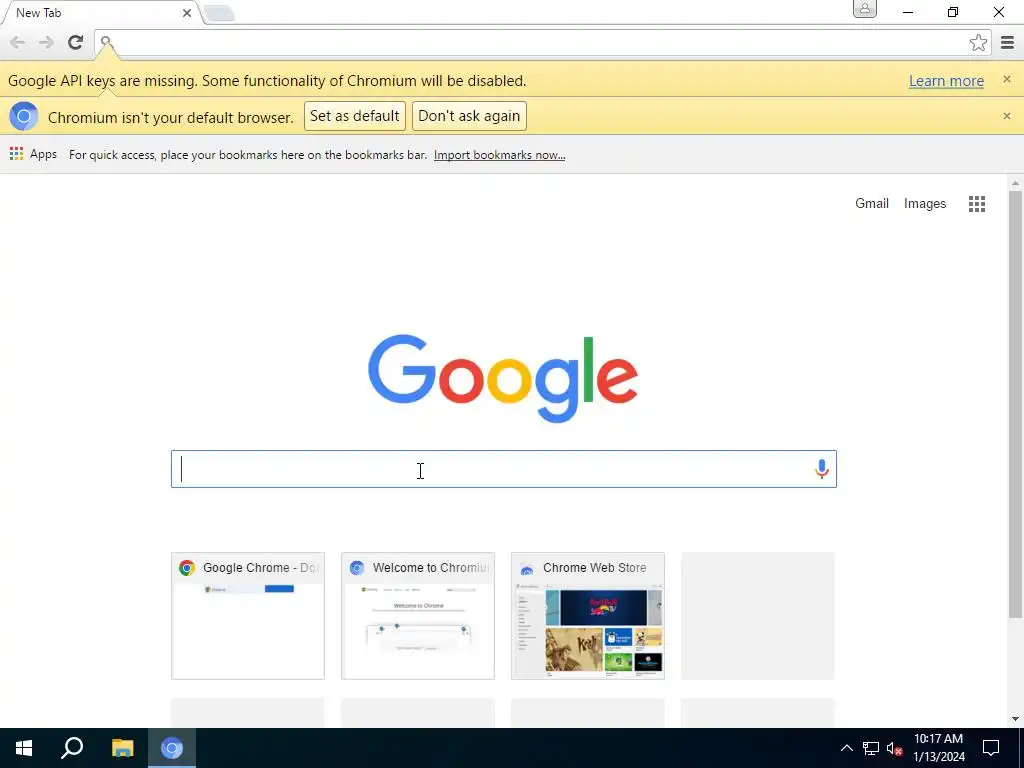The image size is (1024, 768).
Task: Click the browser Back arrow
Action: [18, 42]
